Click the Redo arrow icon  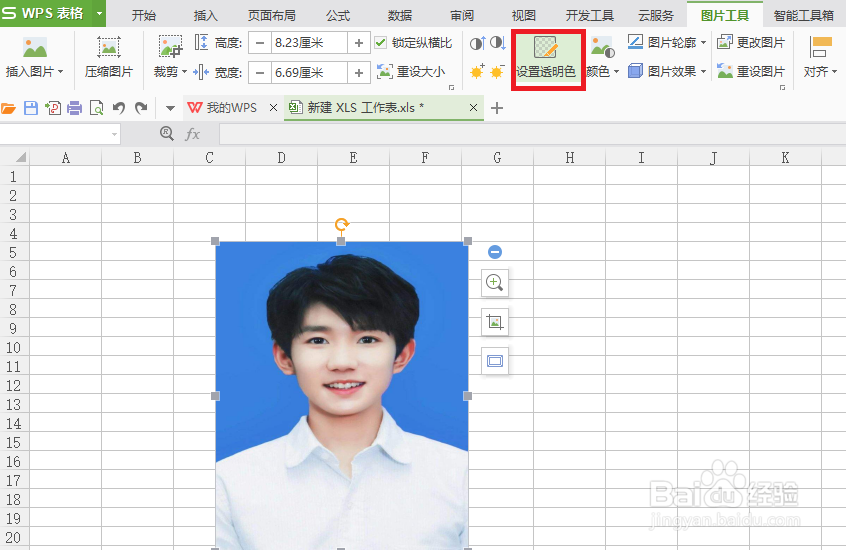[x=141, y=108]
